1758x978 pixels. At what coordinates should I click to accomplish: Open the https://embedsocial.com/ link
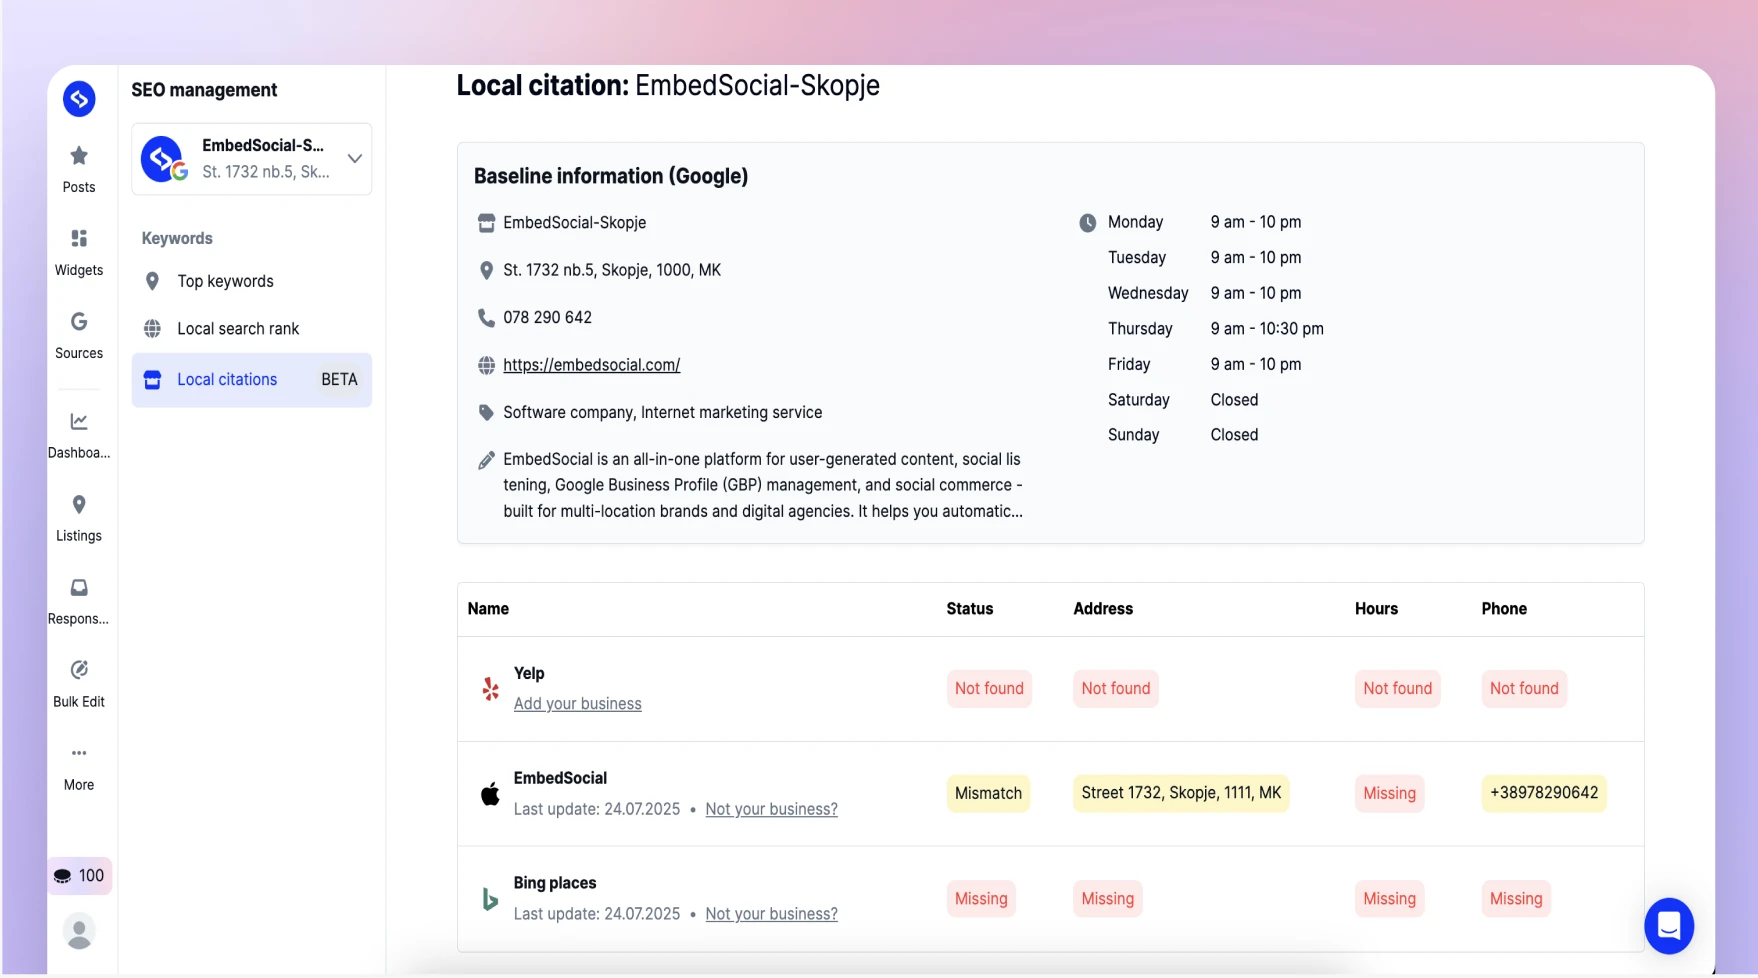(591, 365)
